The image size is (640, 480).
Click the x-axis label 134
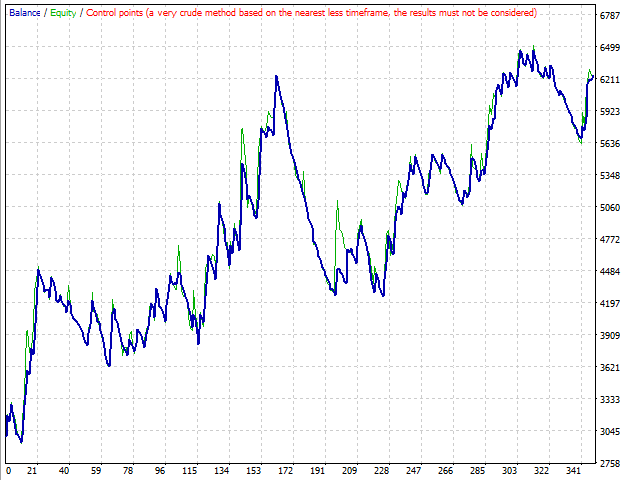pos(222,471)
